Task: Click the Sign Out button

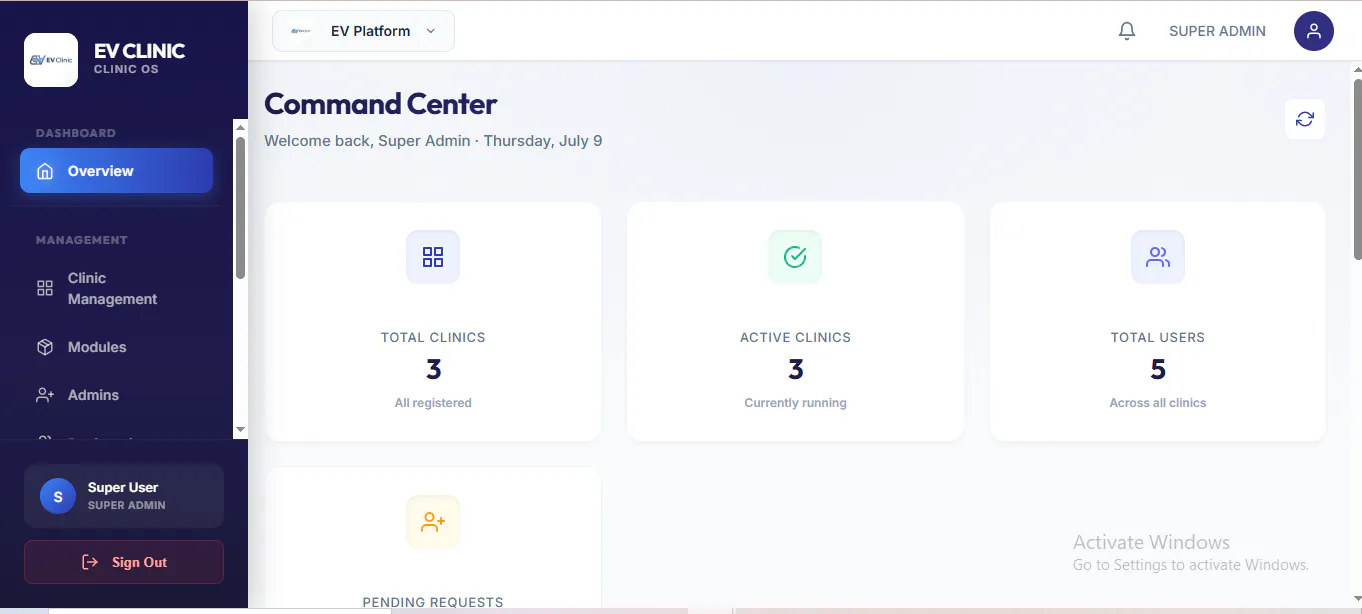Action: coord(124,562)
